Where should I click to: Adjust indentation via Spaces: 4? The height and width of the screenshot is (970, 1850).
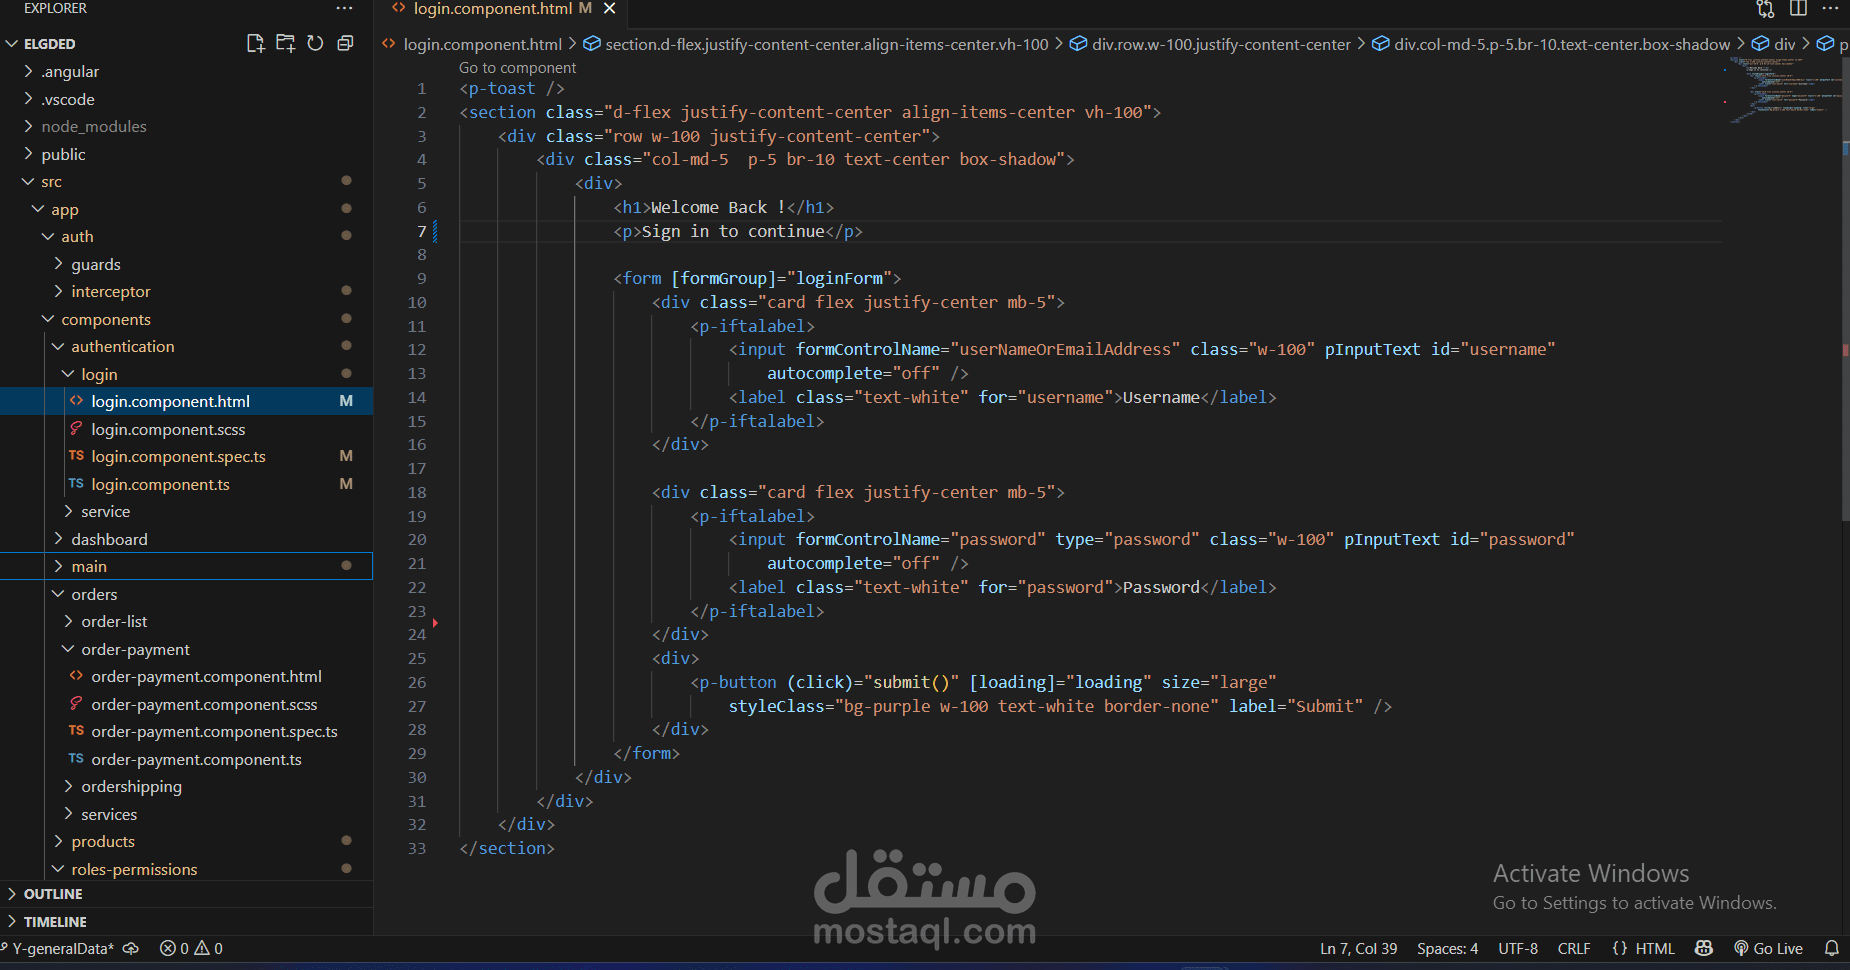pos(1447,948)
